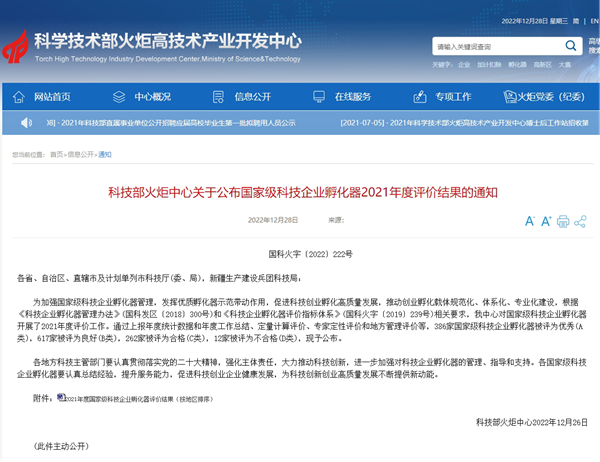
Task: Click 首页 in breadcrumb trail
Action: [x=56, y=155]
